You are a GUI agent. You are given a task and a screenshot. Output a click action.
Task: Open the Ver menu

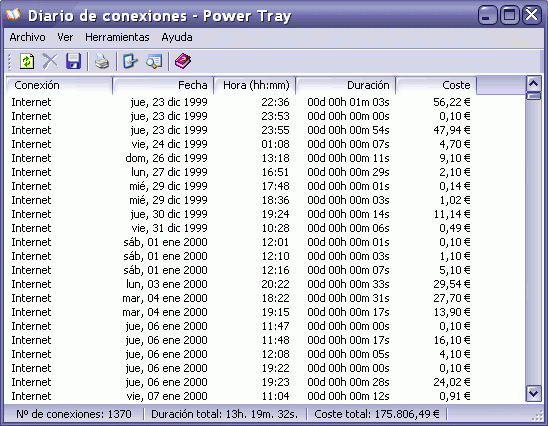pos(65,37)
